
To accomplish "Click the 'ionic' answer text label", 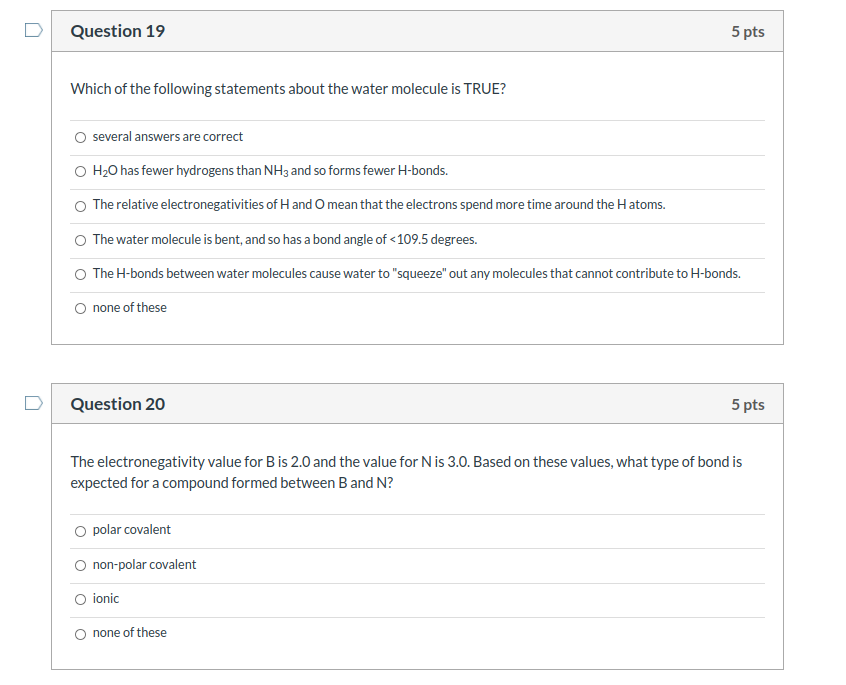I will (x=105, y=598).
